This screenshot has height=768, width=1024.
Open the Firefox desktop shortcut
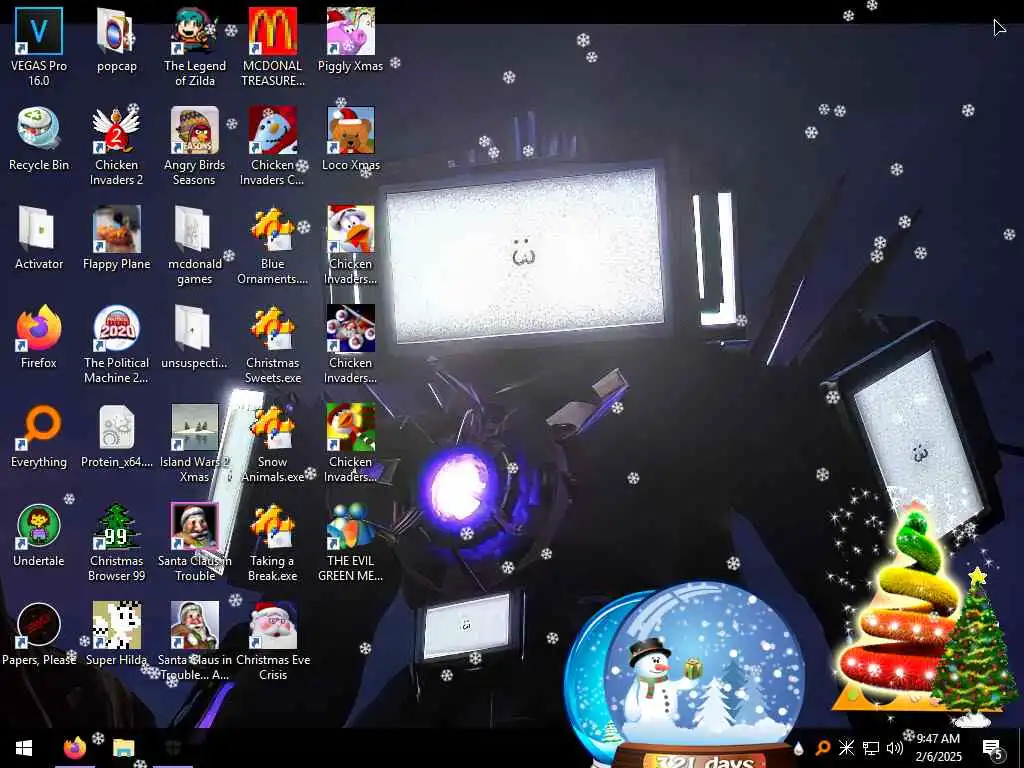39,337
